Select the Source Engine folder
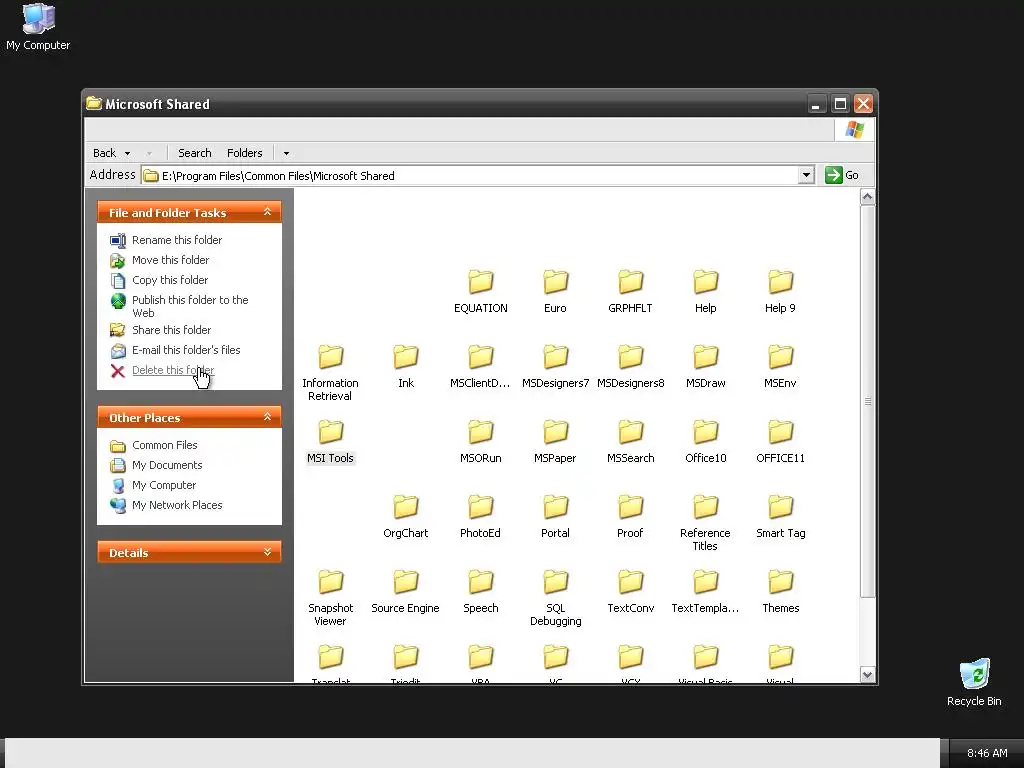The image size is (1024, 768). click(406, 592)
